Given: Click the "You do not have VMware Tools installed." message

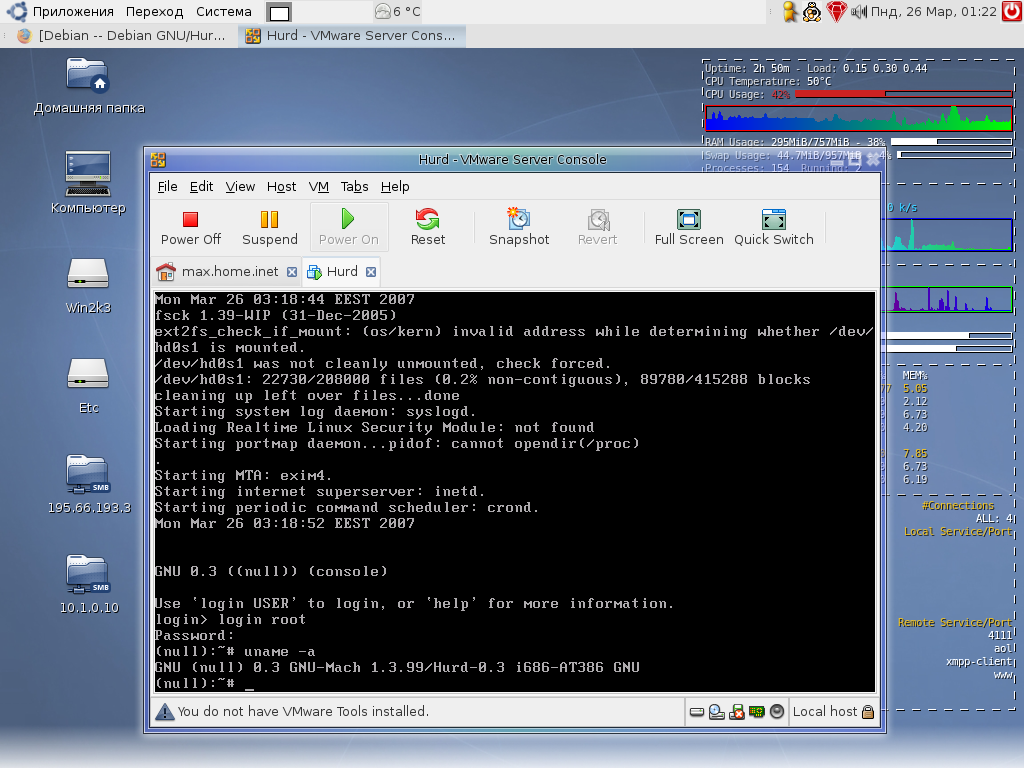Looking at the screenshot, I should coord(303,712).
